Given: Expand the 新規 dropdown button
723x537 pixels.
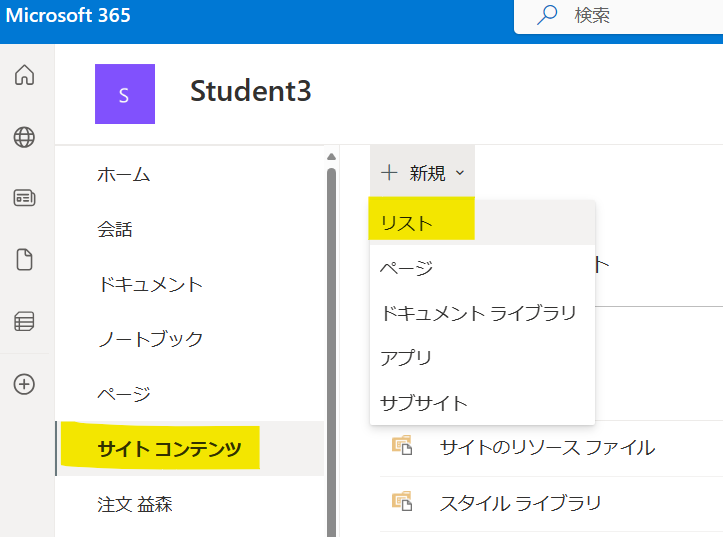Looking at the screenshot, I should coord(422,173).
